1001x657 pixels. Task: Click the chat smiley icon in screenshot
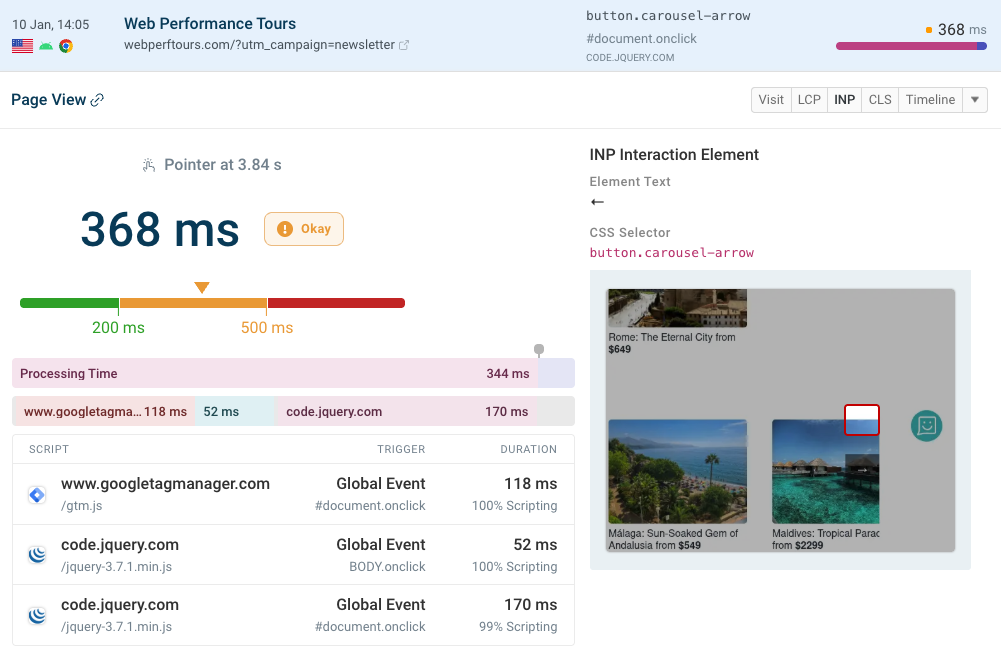pos(927,426)
